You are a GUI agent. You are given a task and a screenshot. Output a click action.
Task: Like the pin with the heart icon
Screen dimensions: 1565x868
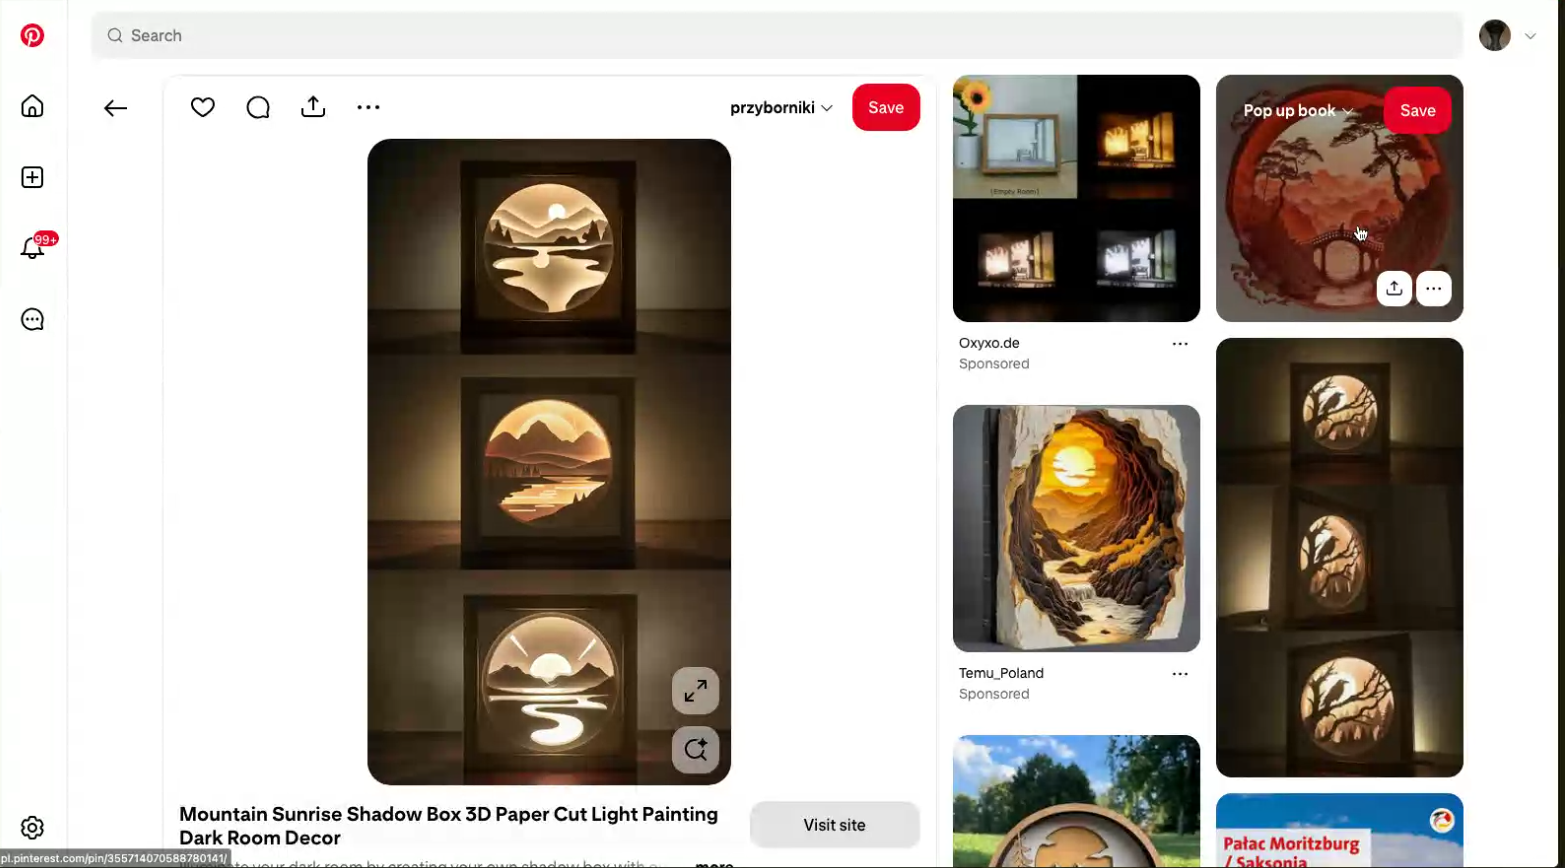pos(203,107)
